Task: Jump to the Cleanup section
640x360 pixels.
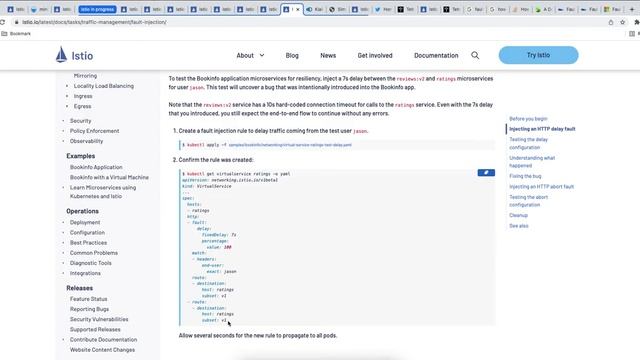Action: (518, 216)
